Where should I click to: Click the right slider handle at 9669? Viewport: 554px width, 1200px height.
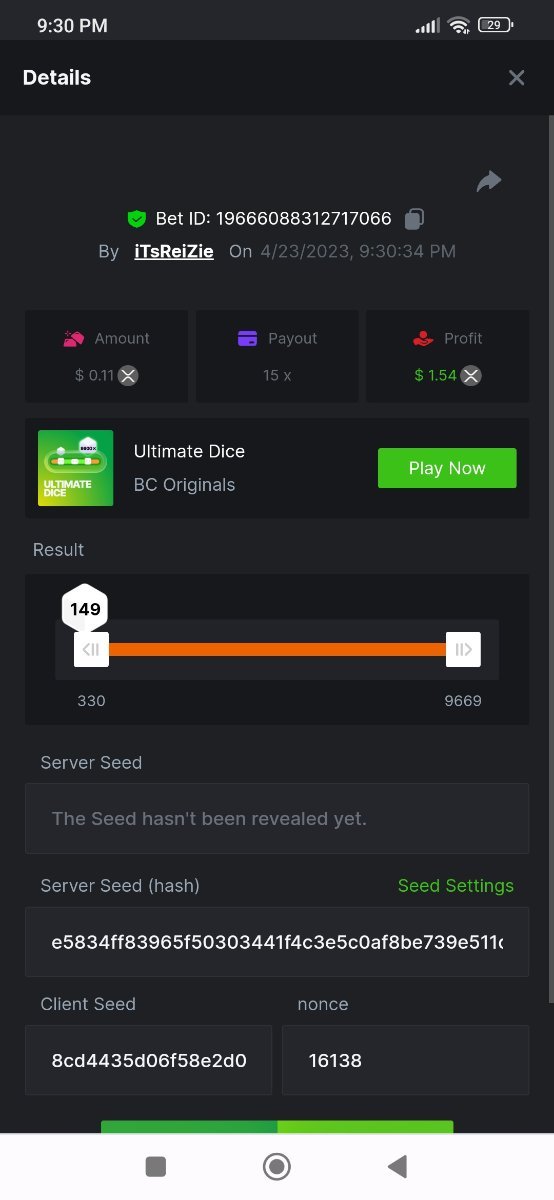coord(463,650)
